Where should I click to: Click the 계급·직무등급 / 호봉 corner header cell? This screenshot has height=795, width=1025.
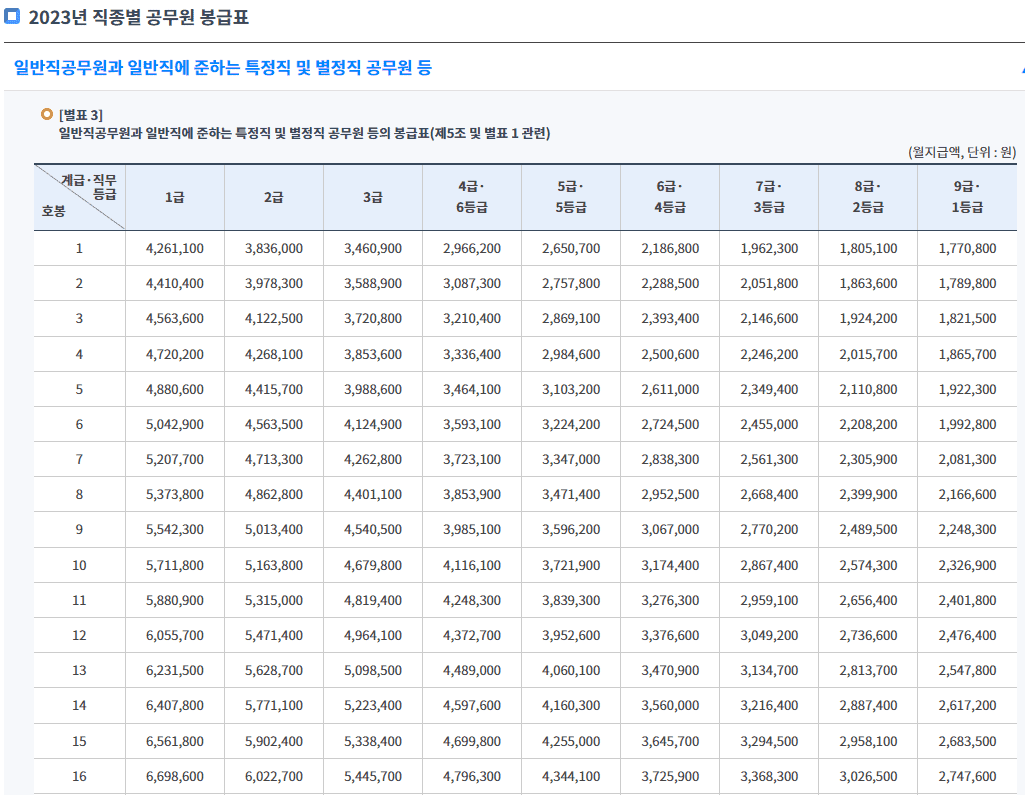(79, 197)
